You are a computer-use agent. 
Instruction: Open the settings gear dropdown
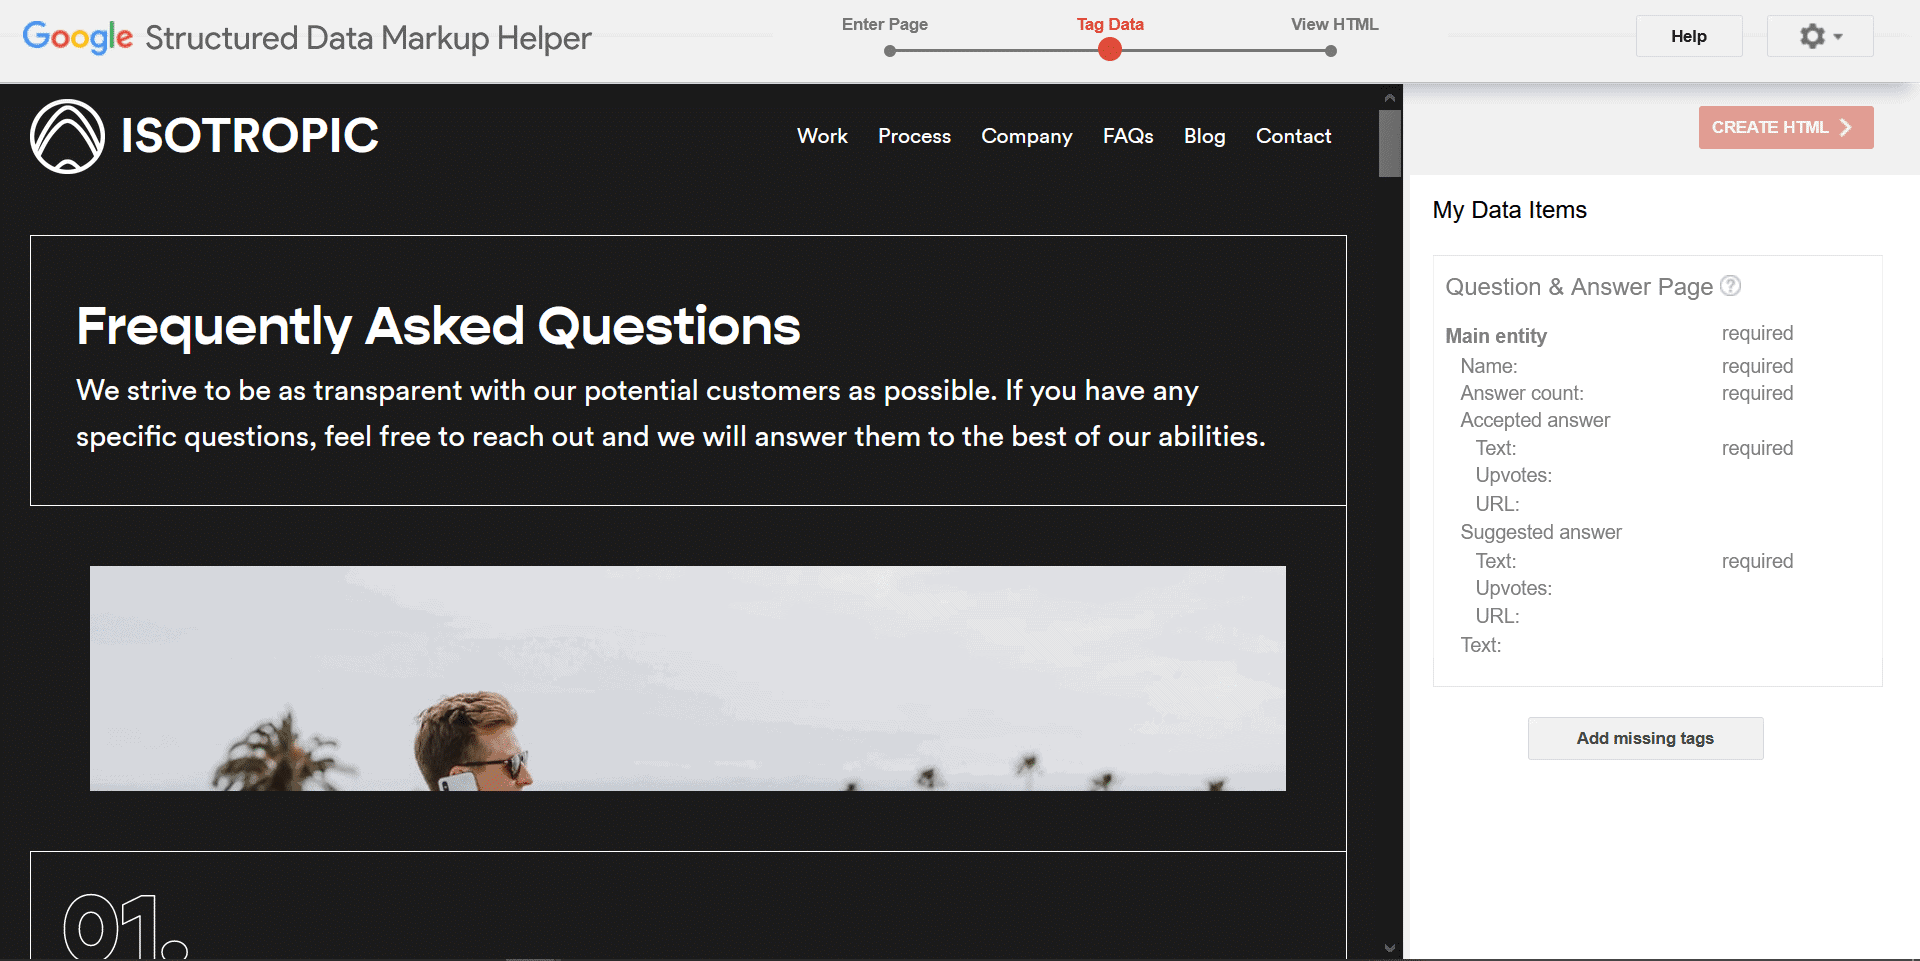tap(1820, 36)
